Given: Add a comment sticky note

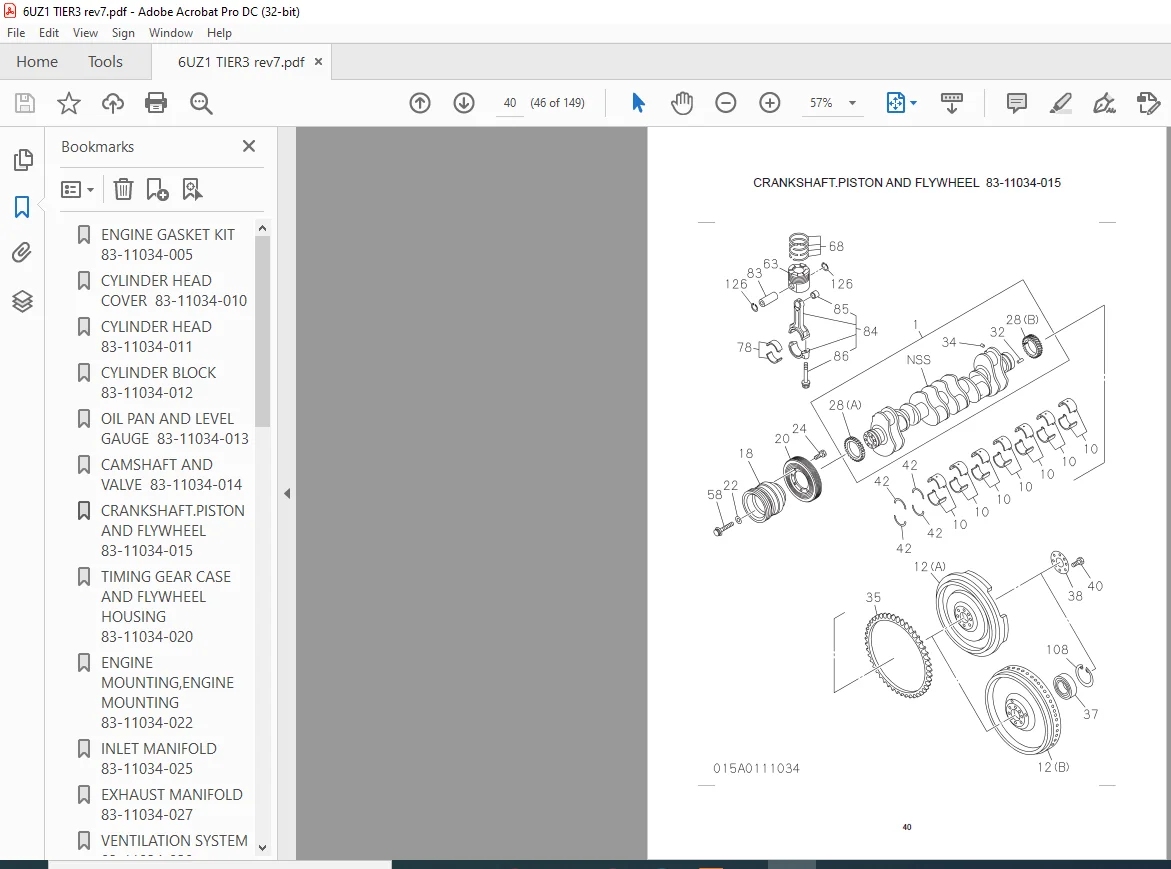Looking at the screenshot, I should tap(1016, 103).
